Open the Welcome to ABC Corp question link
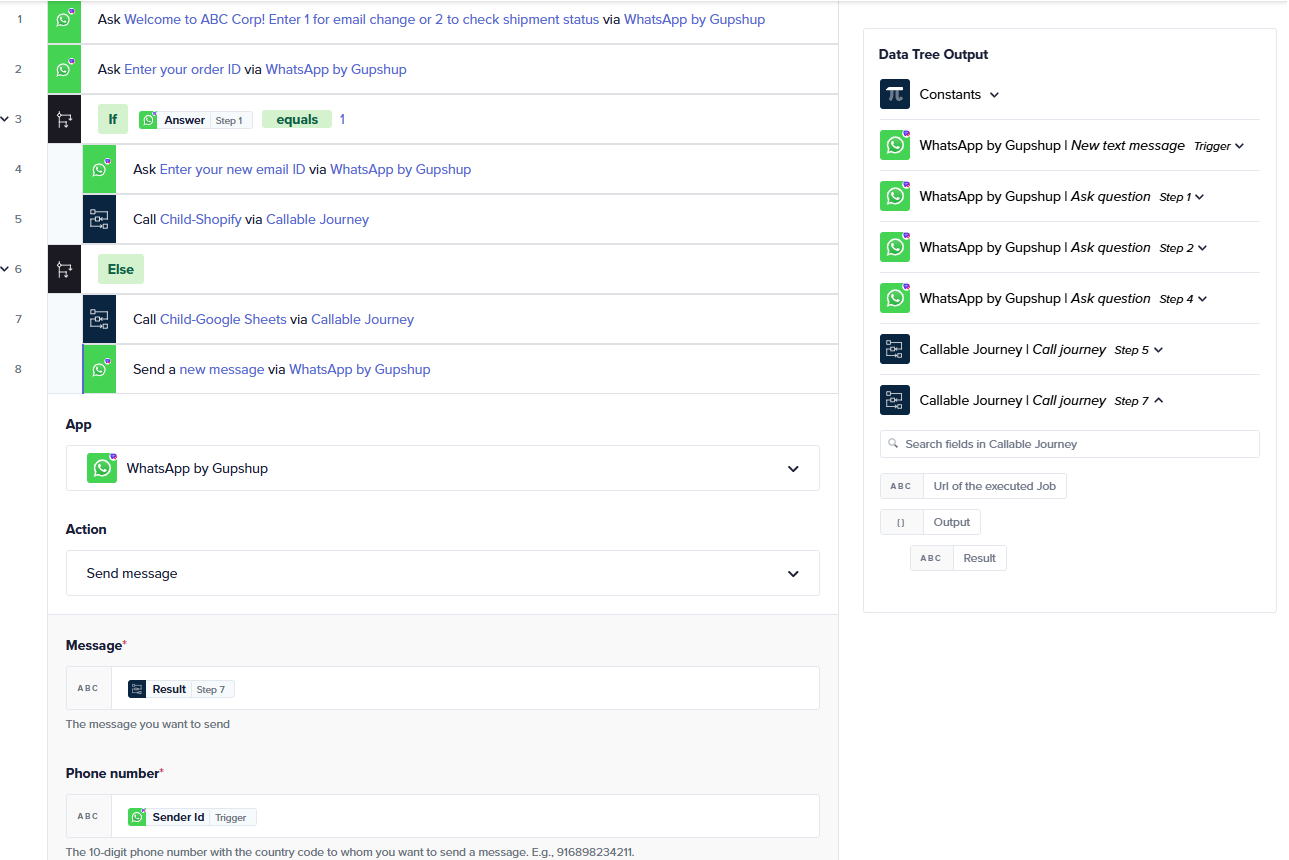 point(362,19)
